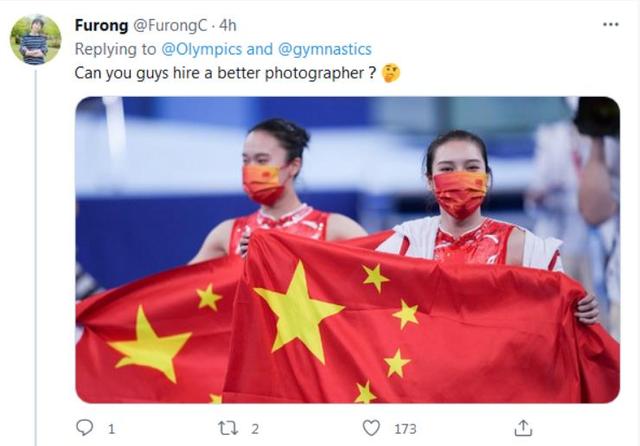Click the retweet count showing 2
640x446 pixels.
(255, 429)
